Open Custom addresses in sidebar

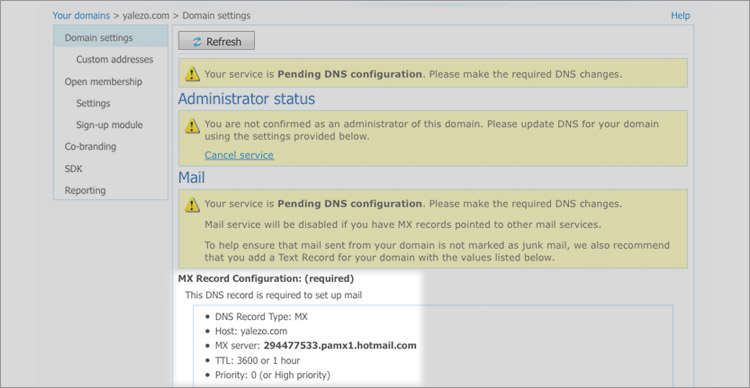[x=115, y=59]
